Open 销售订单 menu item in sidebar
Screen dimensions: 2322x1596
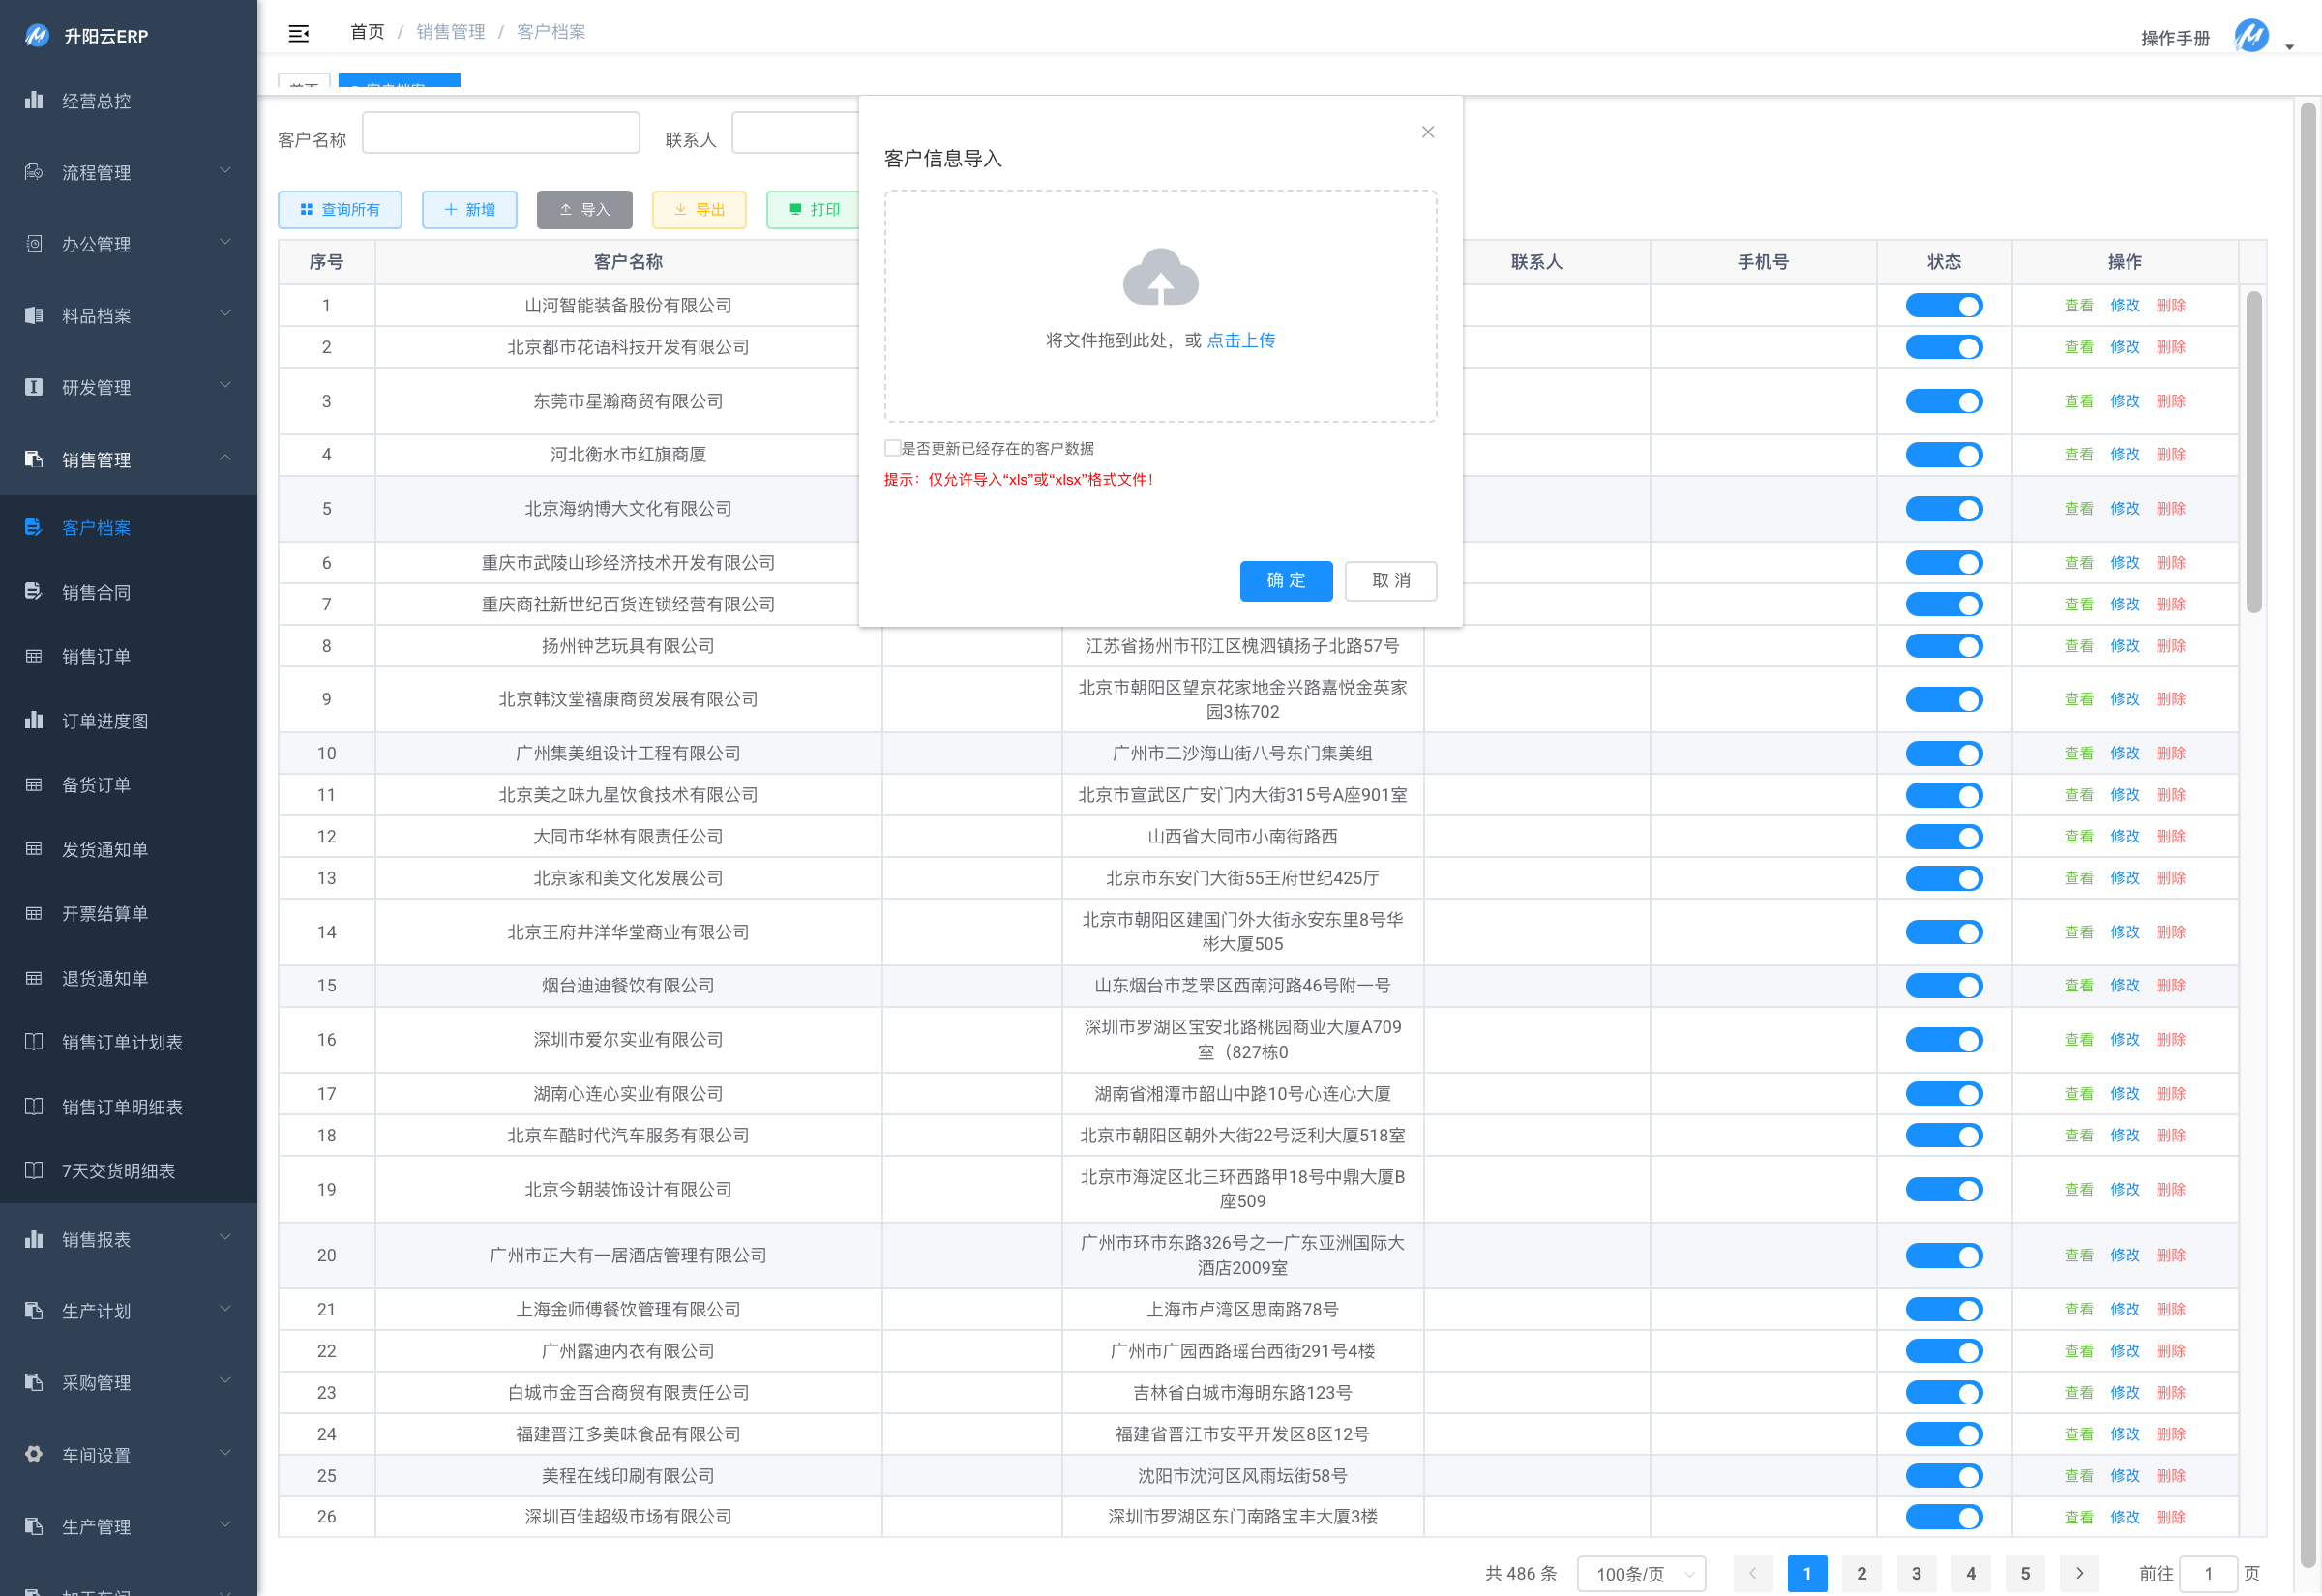click(x=96, y=656)
